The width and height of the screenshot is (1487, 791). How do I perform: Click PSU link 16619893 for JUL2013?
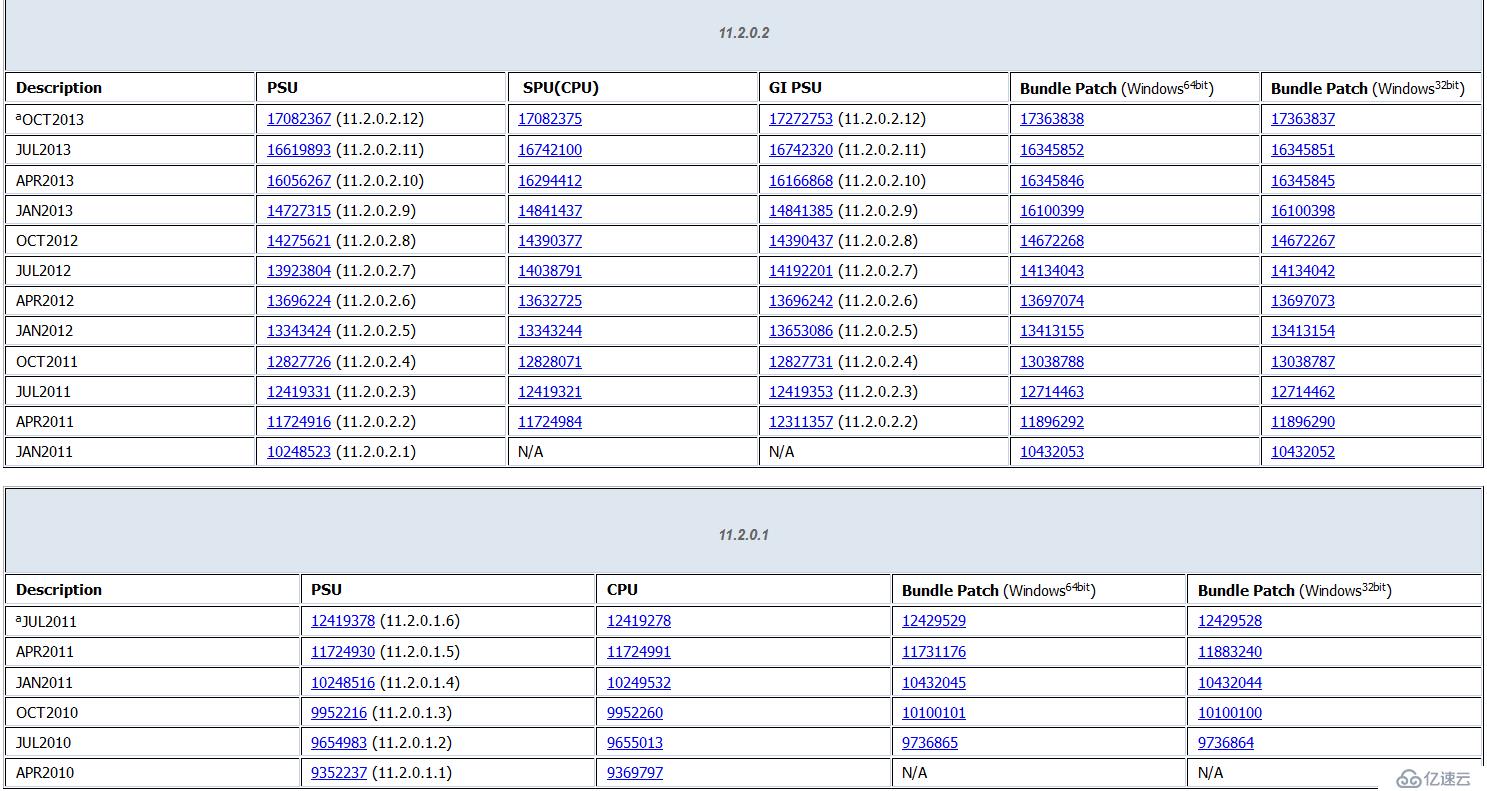pos(299,150)
